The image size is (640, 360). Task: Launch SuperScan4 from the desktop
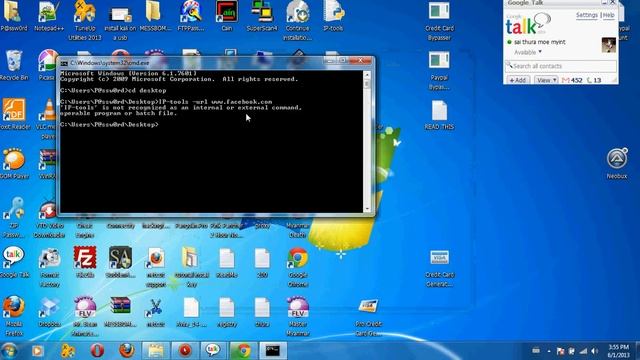[x=262, y=16]
